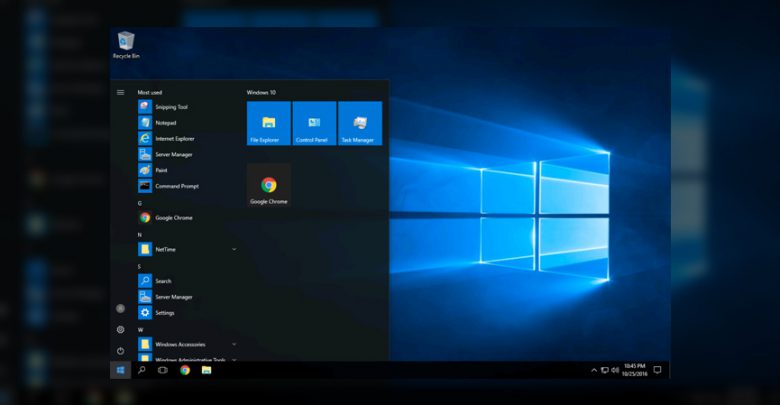Open the Task Manager tile

360,124
